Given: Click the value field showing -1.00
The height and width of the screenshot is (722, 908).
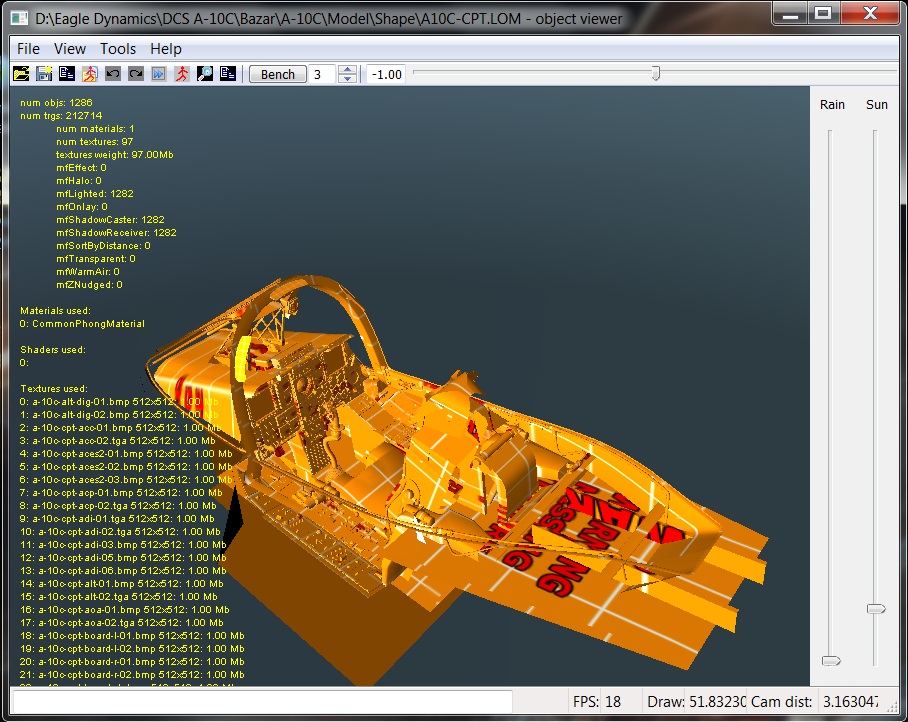Looking at the screenshot, I should tap(386, 74).
